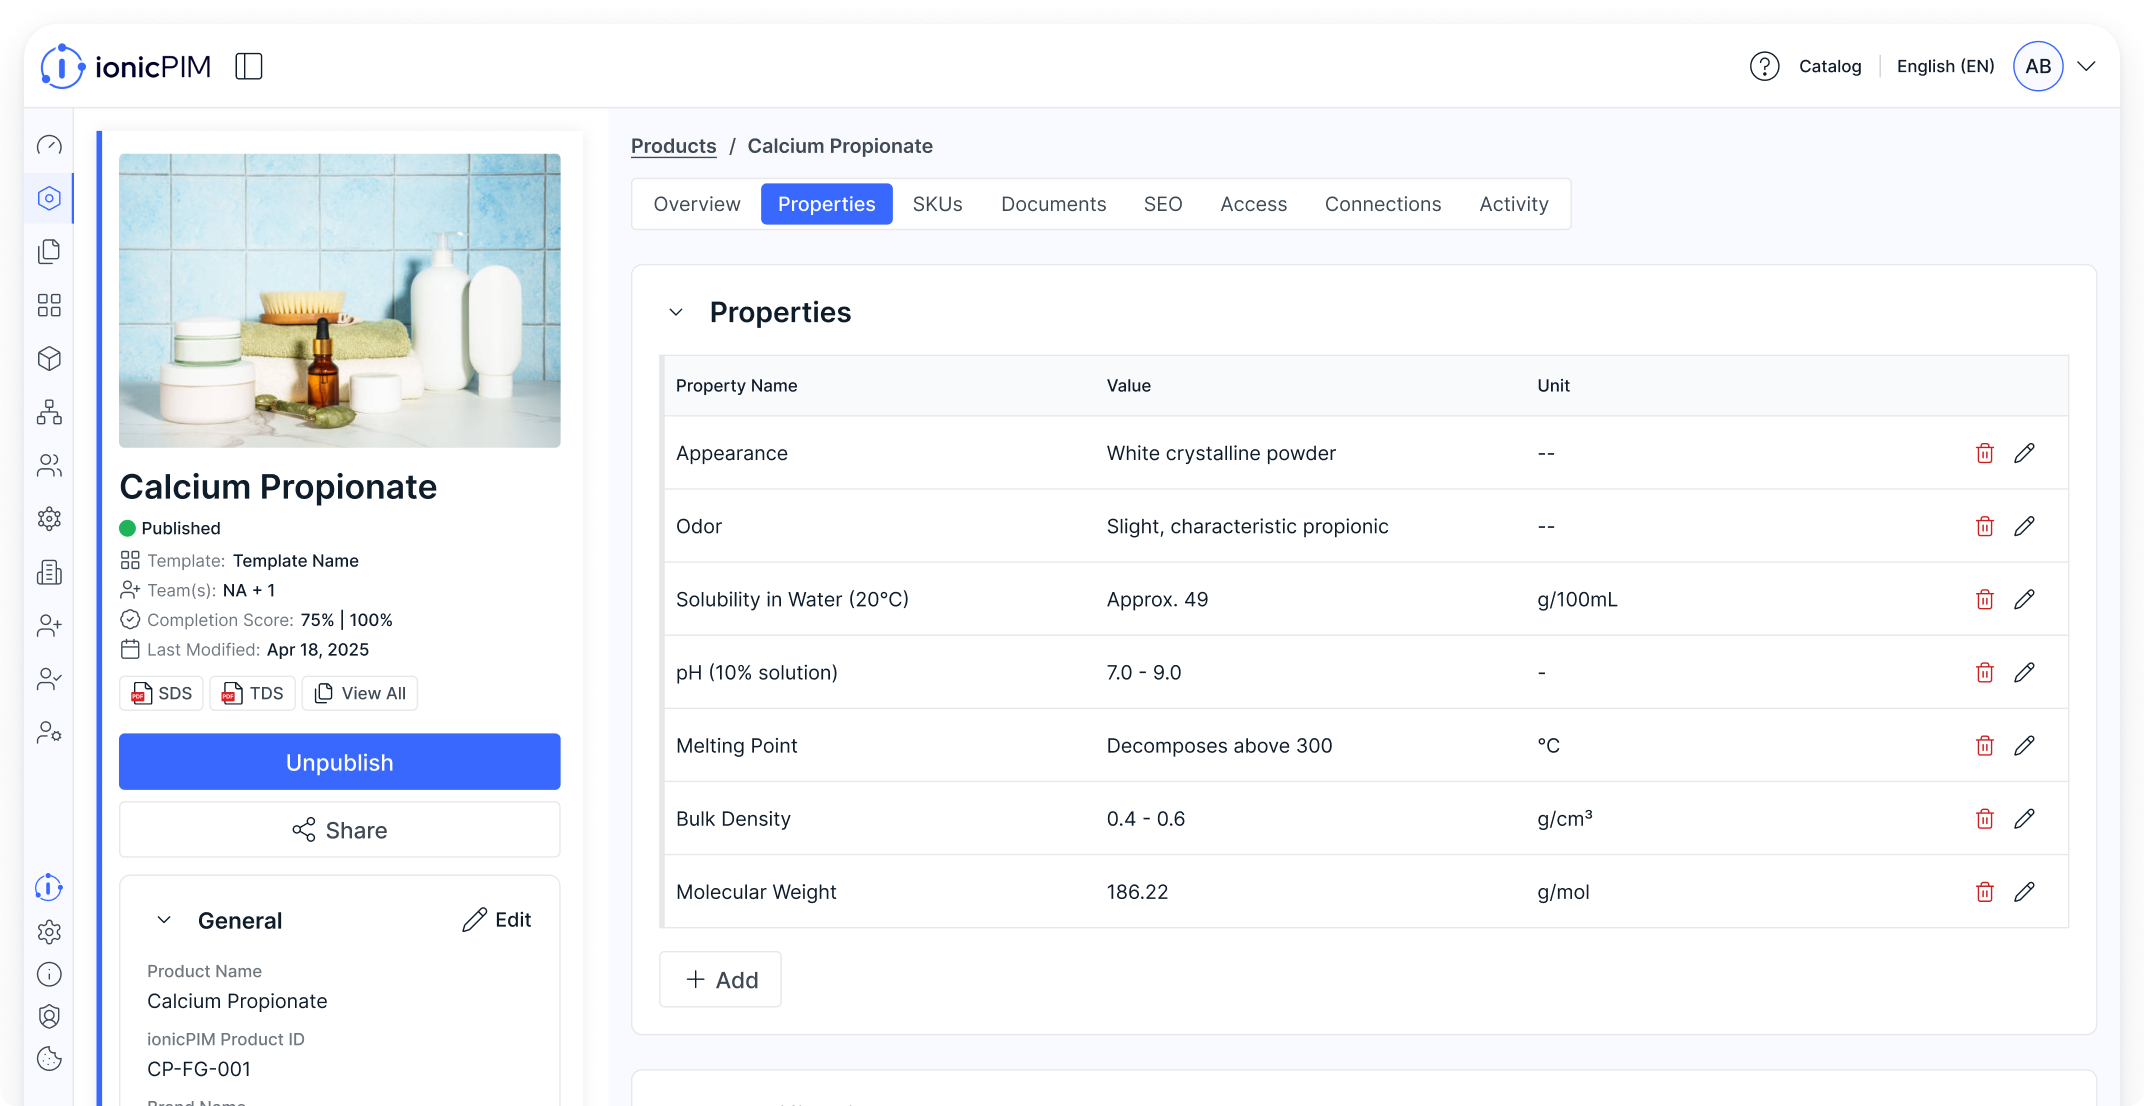Click the Products breadcrumb link
Image resolution: width=2144 pixels, height=1106 pixels.
(x=673, y=146)
